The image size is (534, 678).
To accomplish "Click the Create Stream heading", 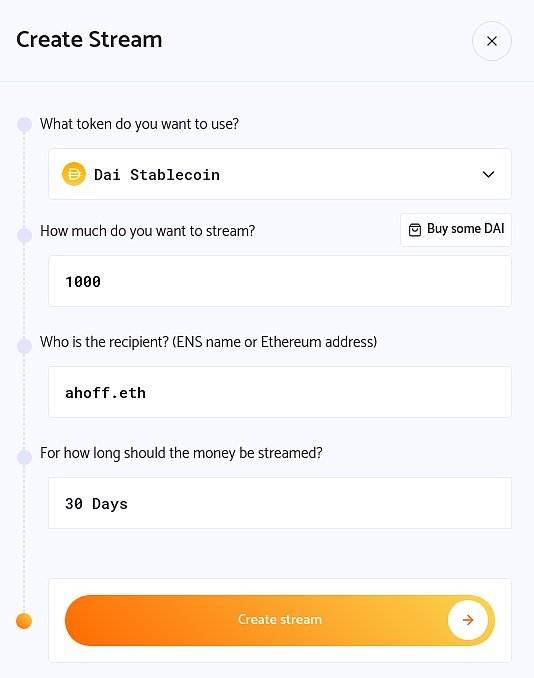I will click(89, 40).
